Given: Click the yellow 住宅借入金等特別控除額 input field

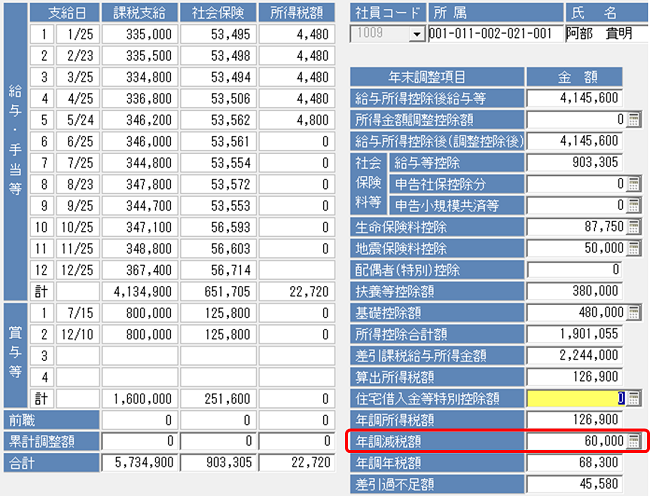Looking at the screenshot, I should point(576,398).
